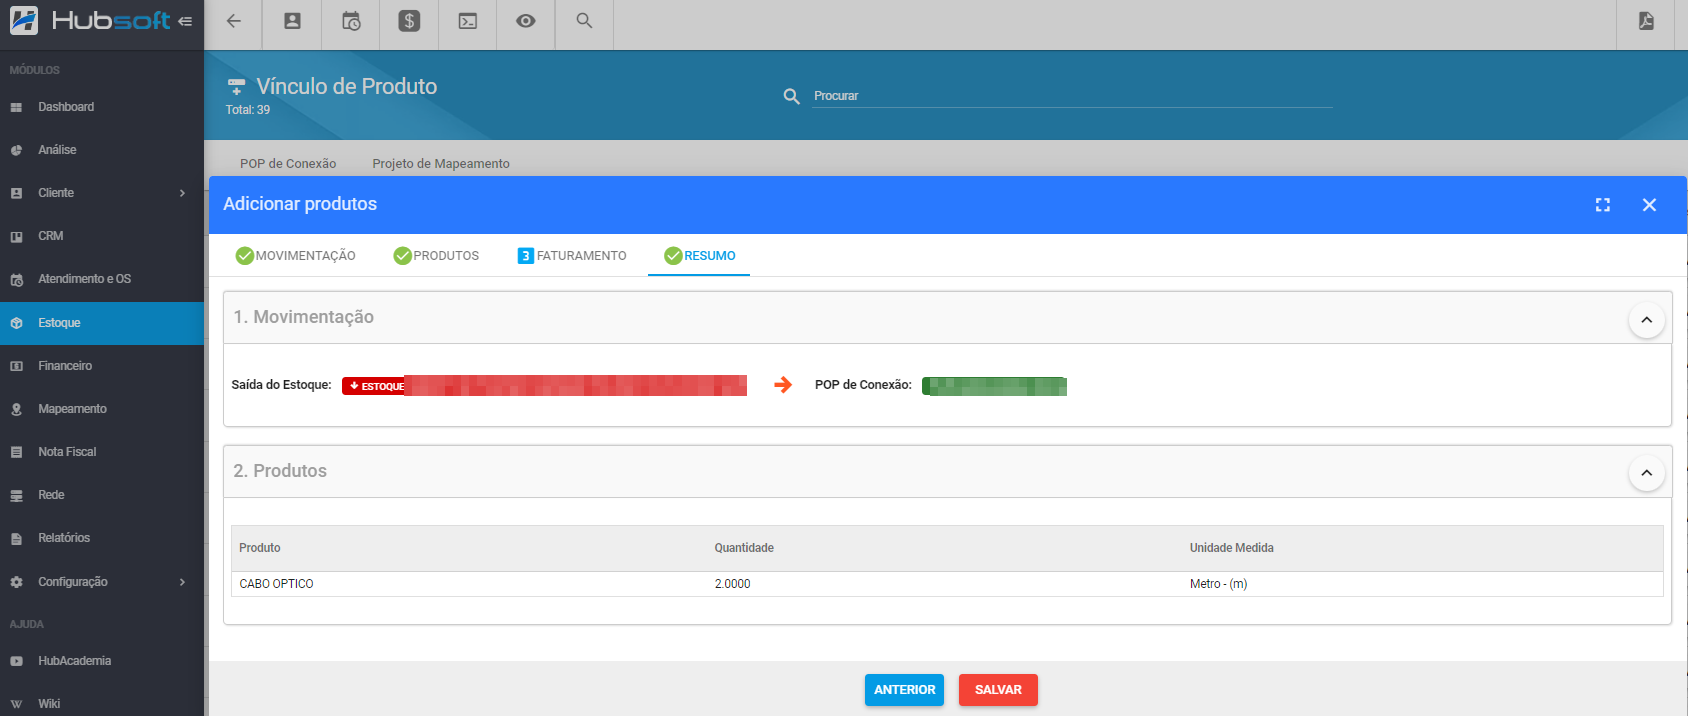The width and height of the screenshot is (1688, 716).
Task: Expand the Cliente submenu chevron
Action: 182,193
